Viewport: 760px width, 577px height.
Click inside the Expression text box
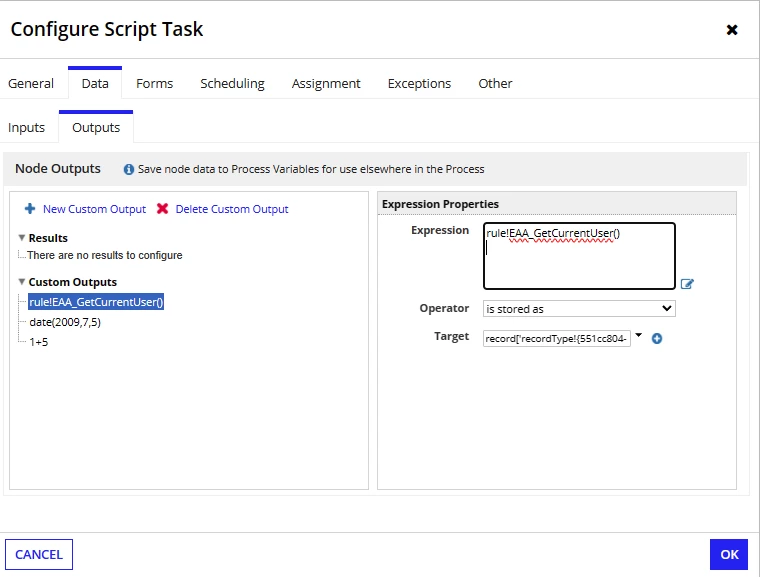[579, 256]
